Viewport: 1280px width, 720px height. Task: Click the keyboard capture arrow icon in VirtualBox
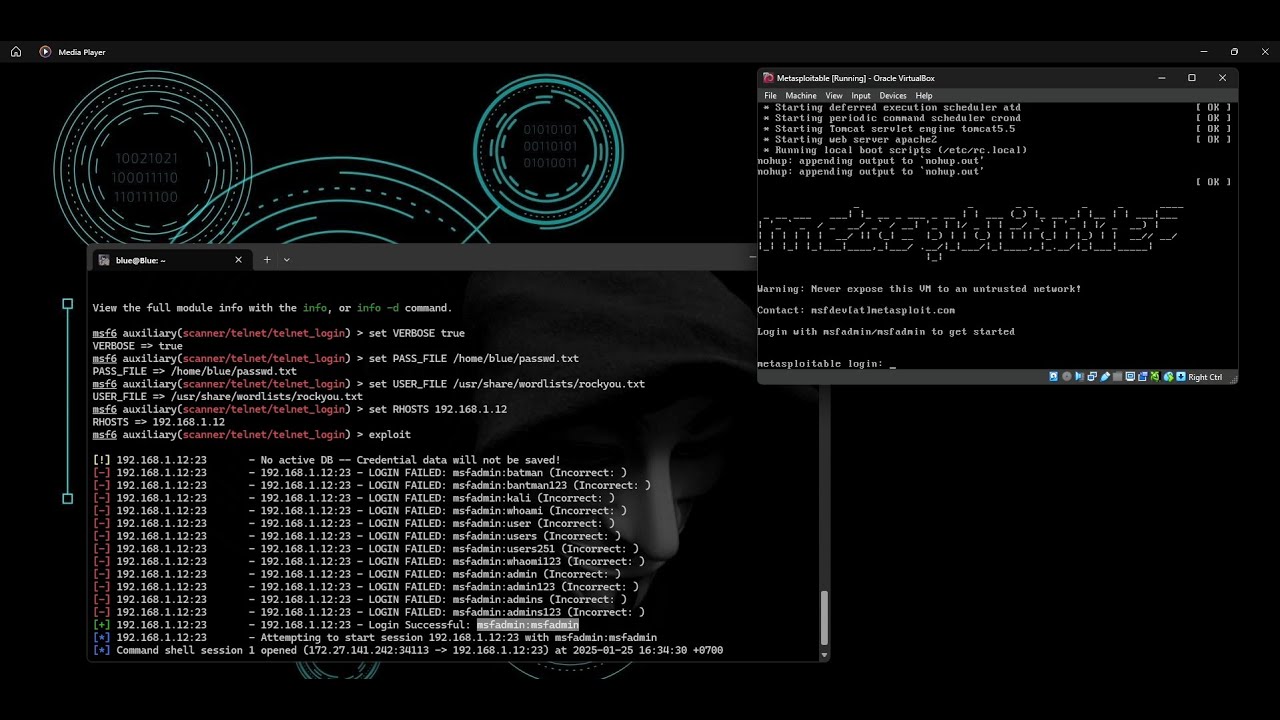pyautogui.click(x=1181, y=377)
